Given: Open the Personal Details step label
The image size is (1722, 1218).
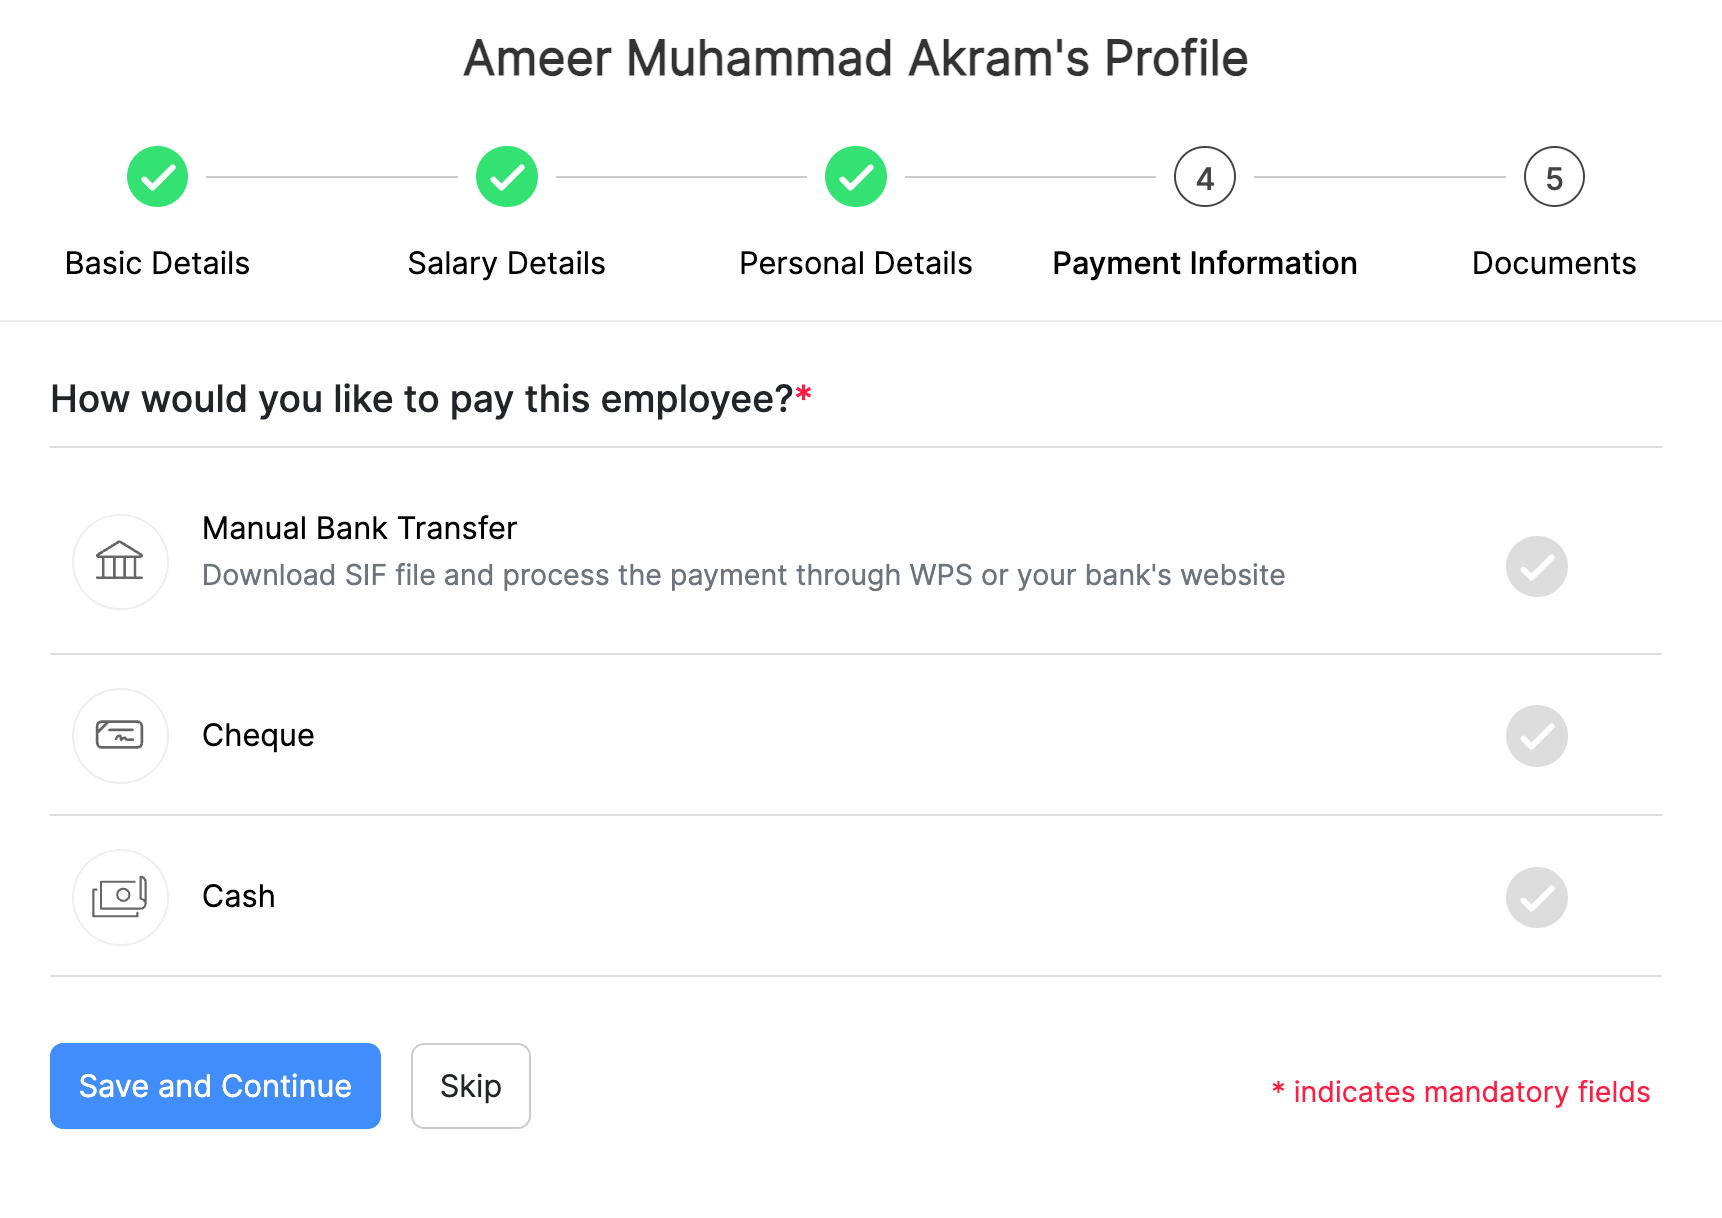Looking at the screenshot, I should pos(856,263).
